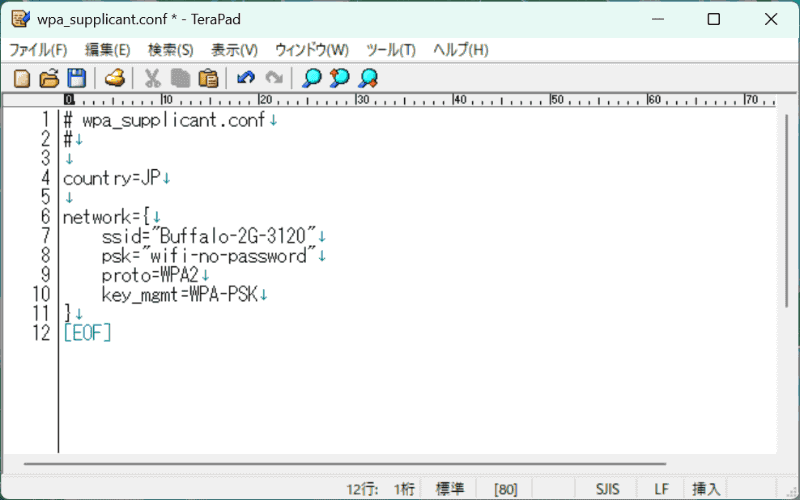Click the LF line-ending status entry
The image size is (800, 500).
click(661, 489)
